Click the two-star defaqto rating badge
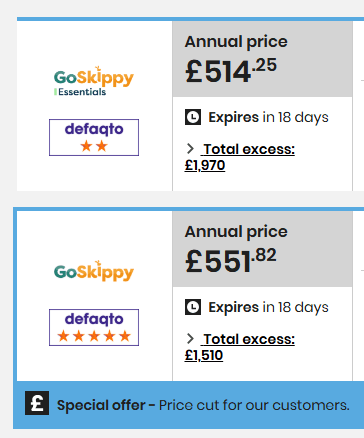 pos(94,137)
